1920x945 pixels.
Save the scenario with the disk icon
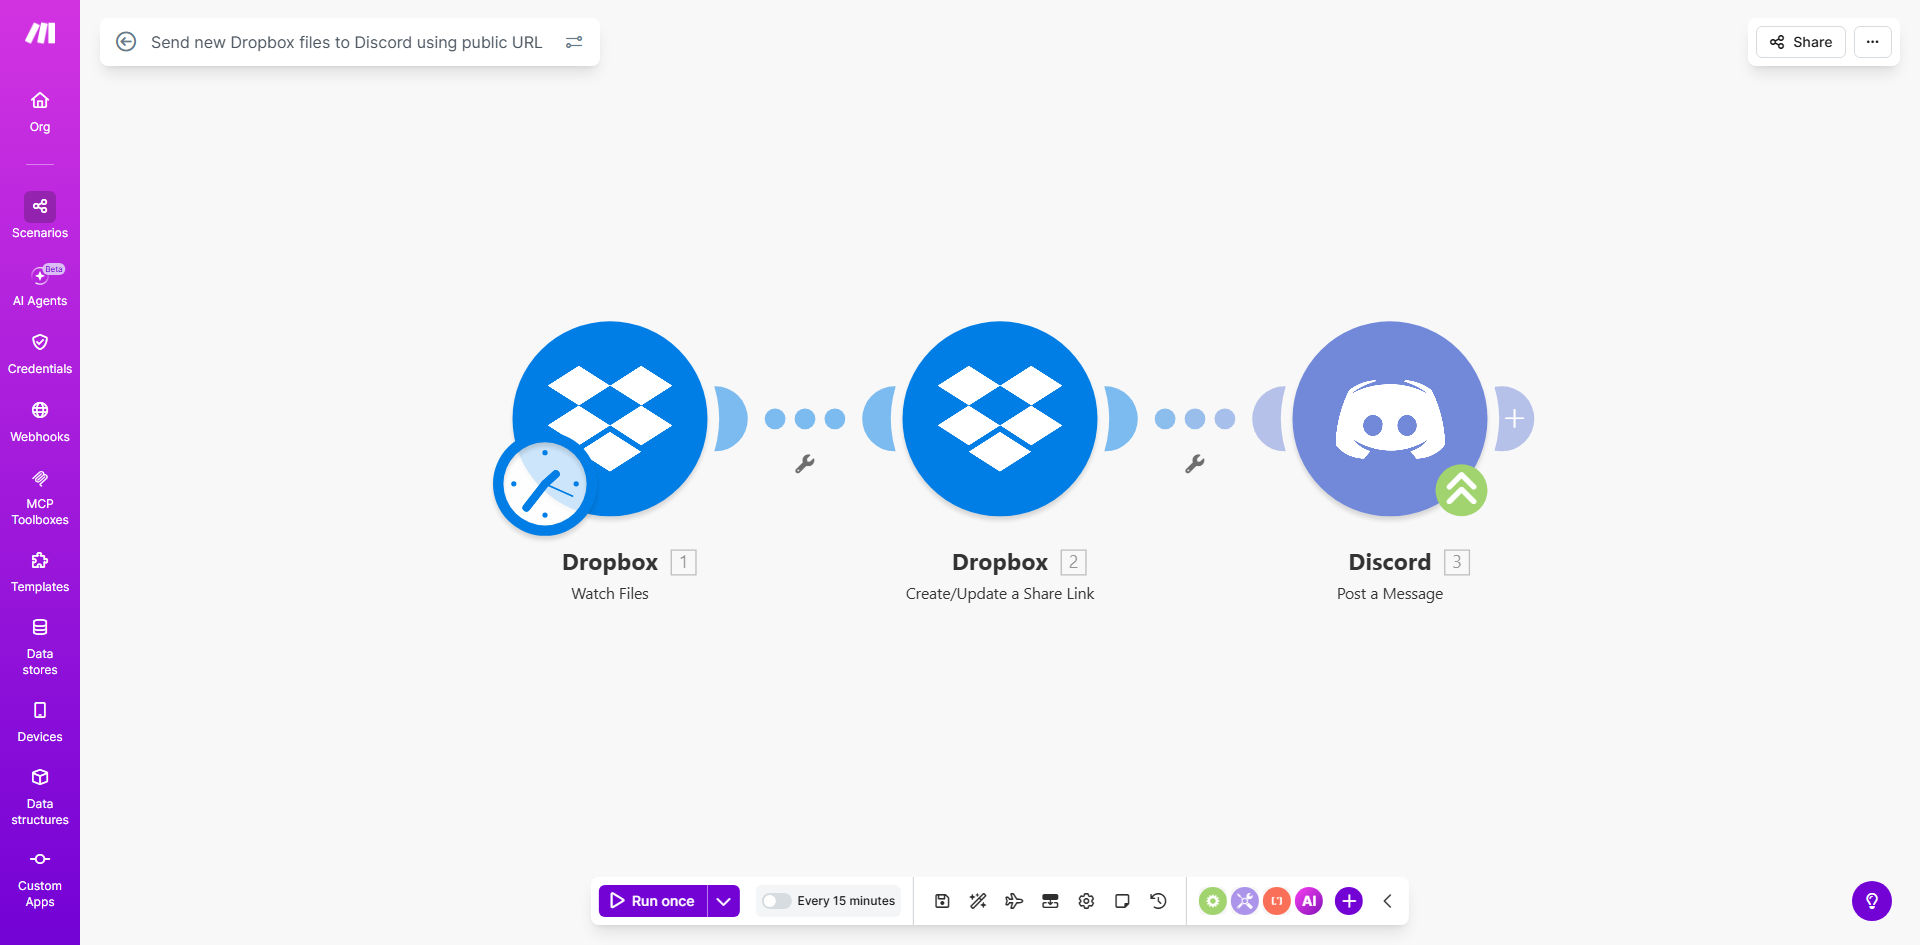click(x=942, y=901)
